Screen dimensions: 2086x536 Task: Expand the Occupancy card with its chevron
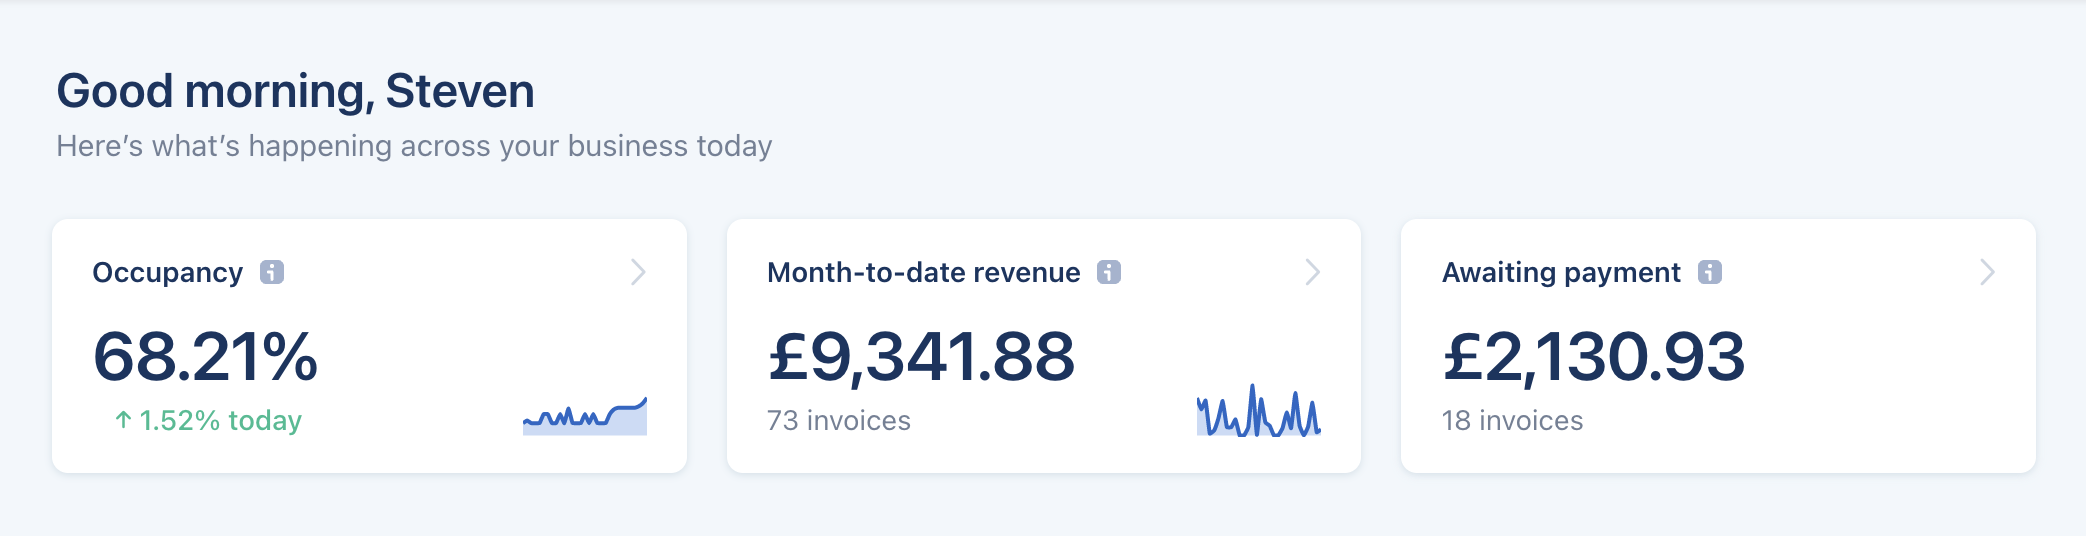(x=638, y=272)
